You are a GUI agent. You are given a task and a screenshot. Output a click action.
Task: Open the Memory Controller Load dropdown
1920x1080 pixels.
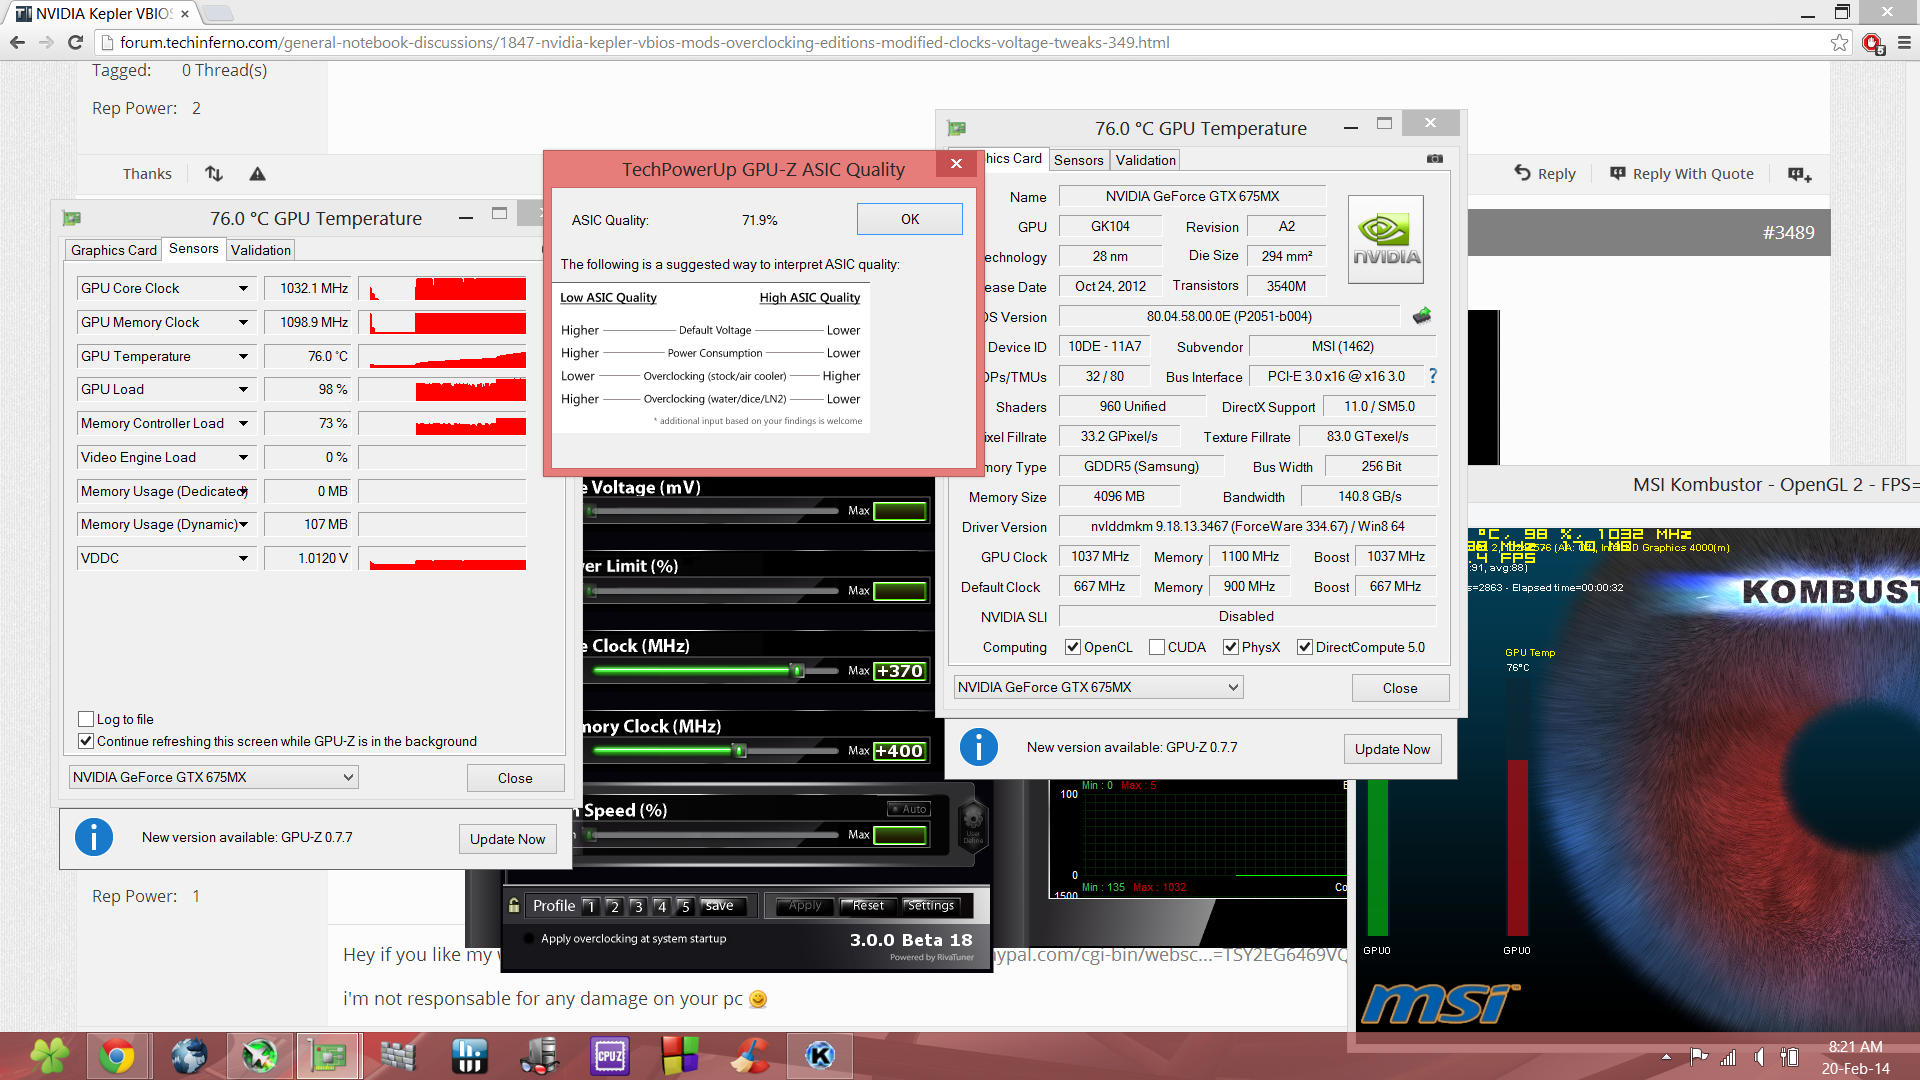pos(243,423)
